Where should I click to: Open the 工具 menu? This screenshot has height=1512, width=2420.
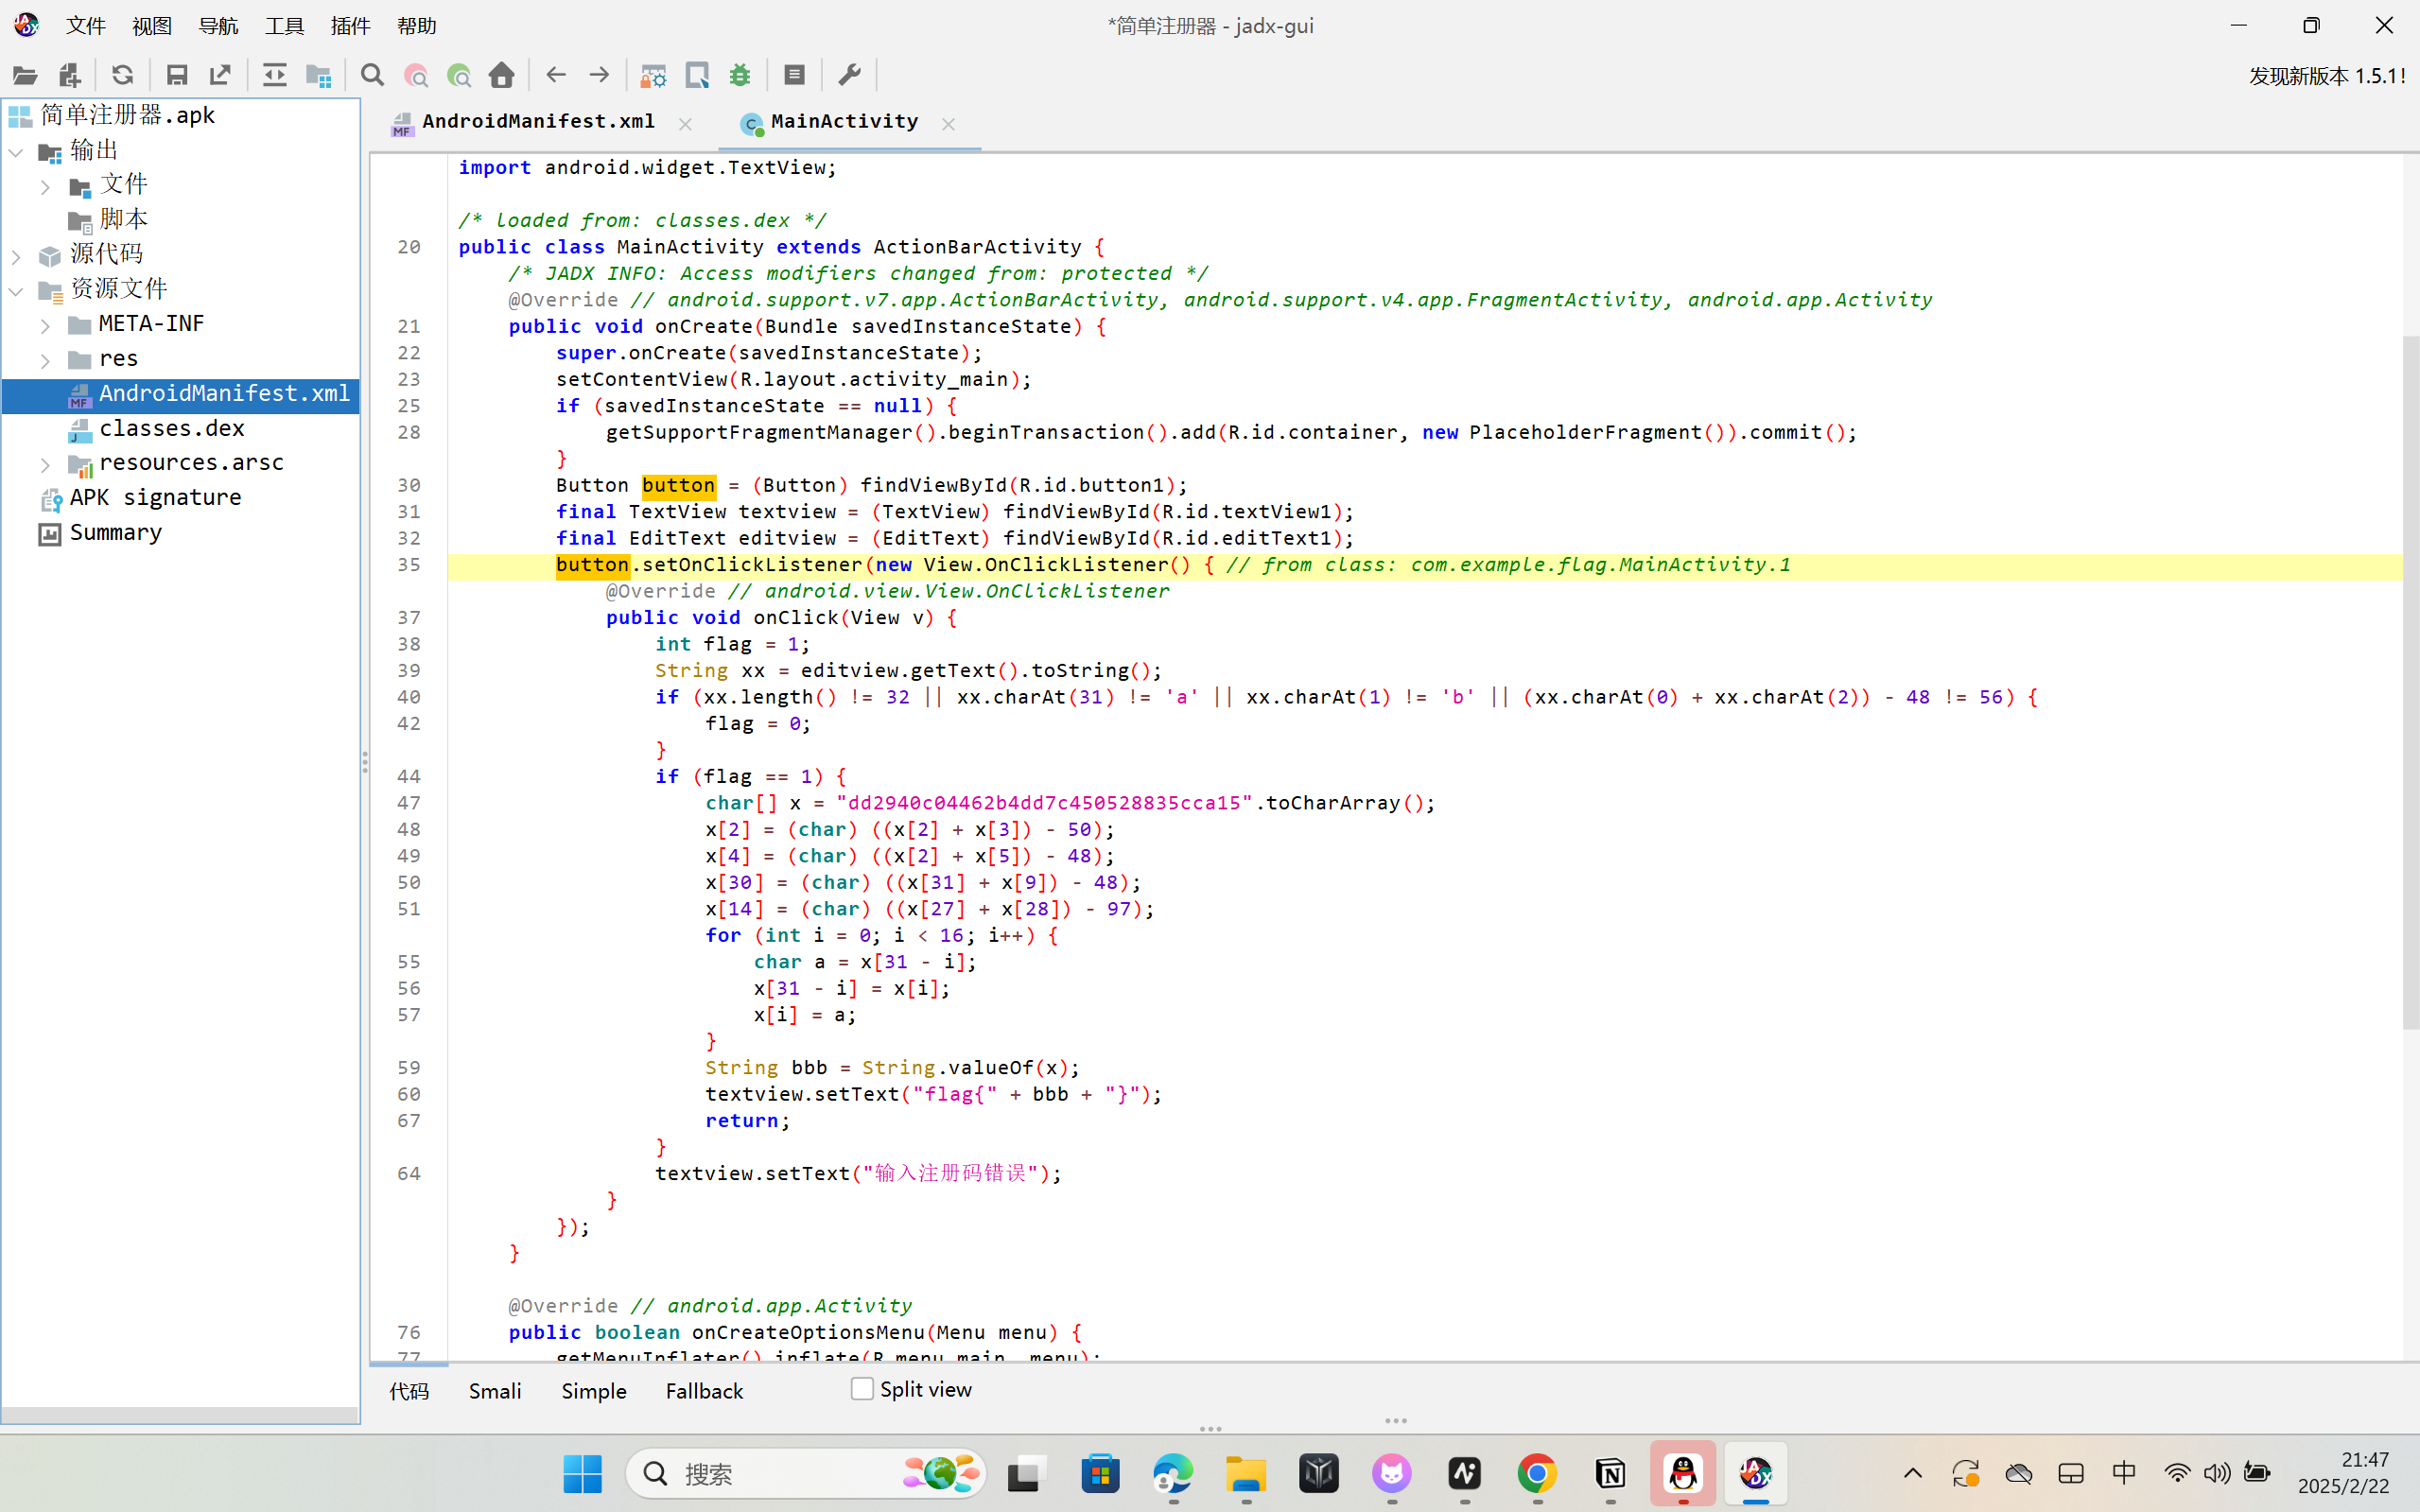[284, 26]
